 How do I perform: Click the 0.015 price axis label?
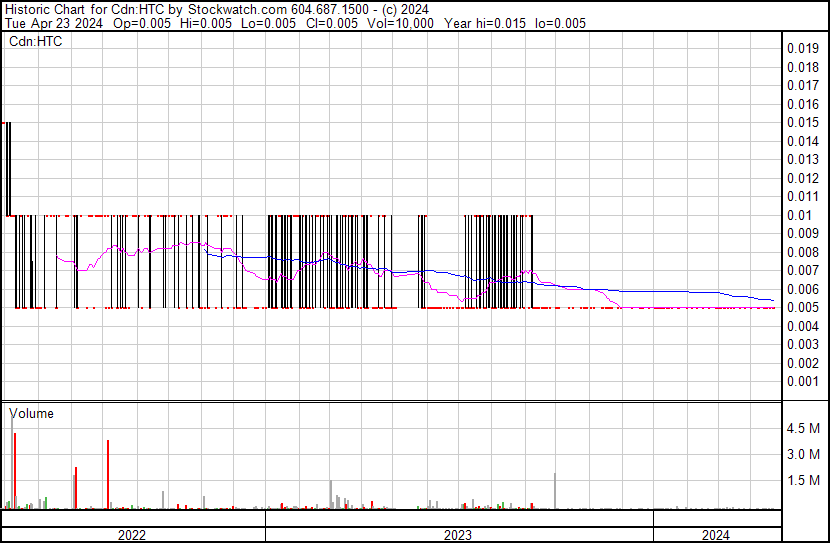coord(802,122)
